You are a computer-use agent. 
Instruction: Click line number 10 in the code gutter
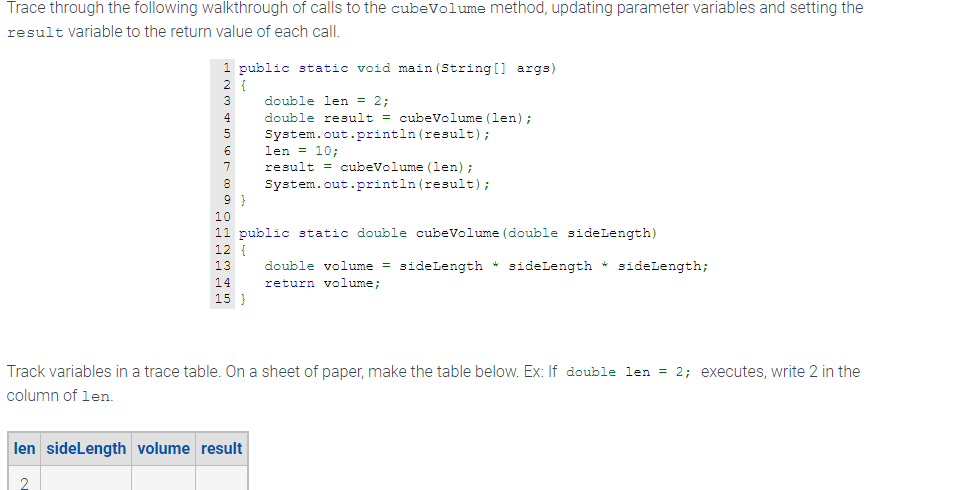[x=223, y=216]
